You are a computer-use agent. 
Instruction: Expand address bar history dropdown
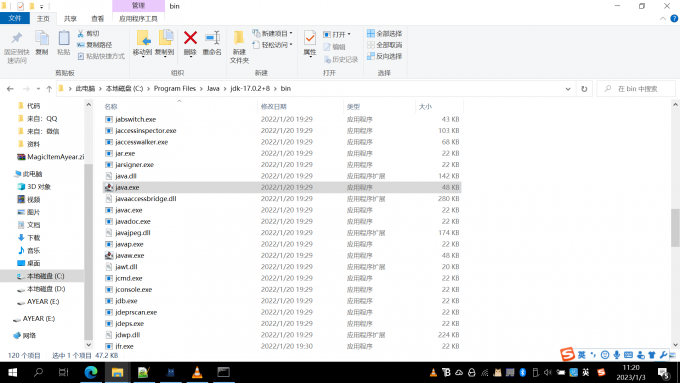(568, 88)
